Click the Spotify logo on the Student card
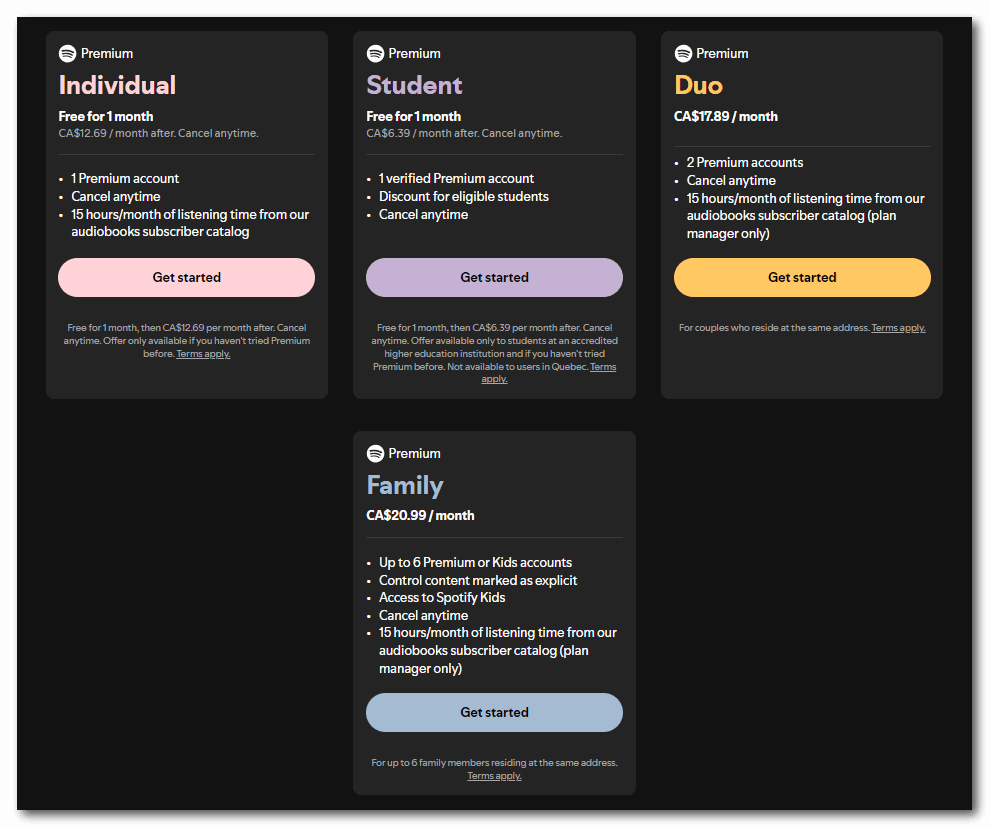990x828 pixels. (x=375, y=54)
